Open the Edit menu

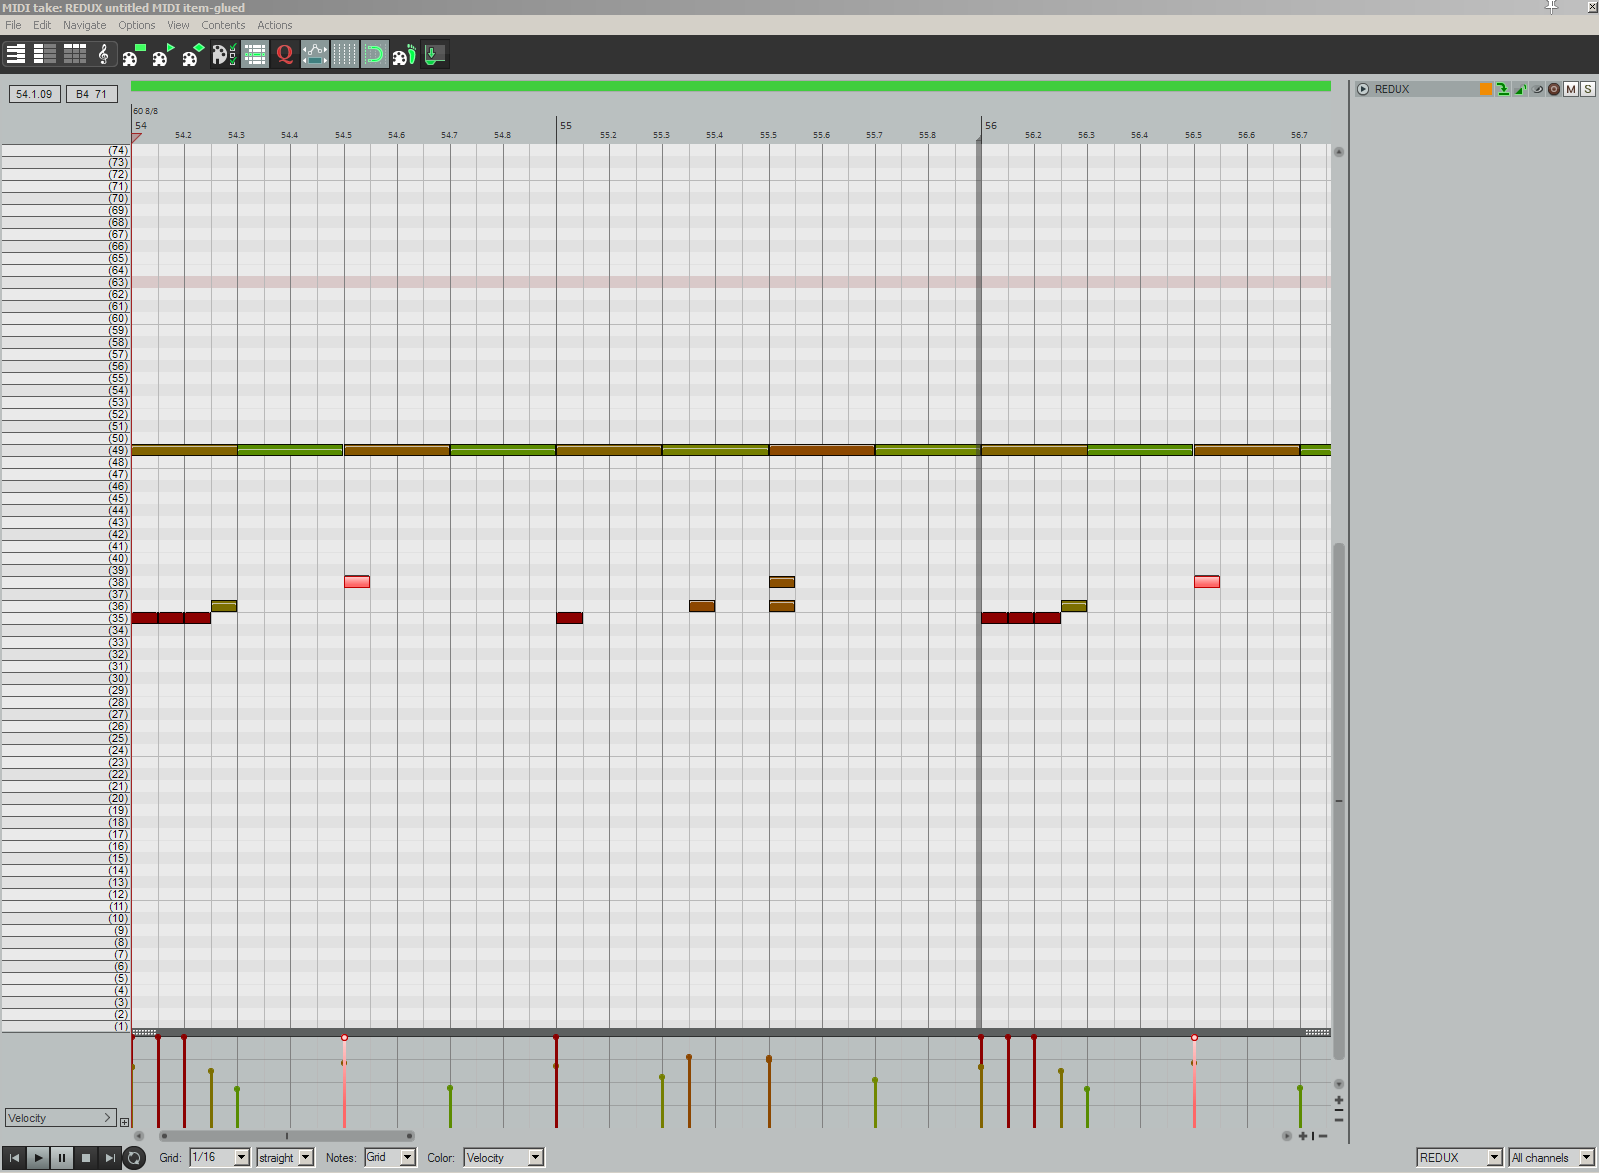42,25
